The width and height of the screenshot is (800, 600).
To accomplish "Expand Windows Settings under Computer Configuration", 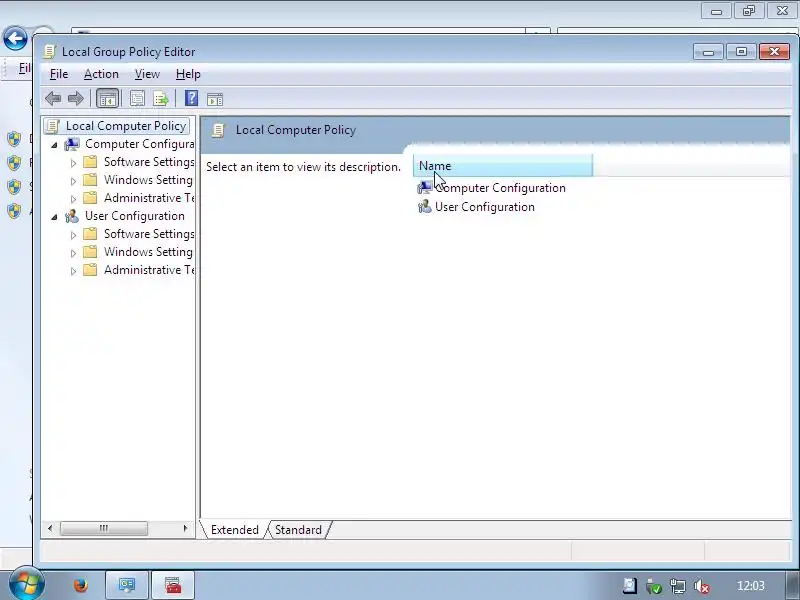I will [x=73, y=181].
